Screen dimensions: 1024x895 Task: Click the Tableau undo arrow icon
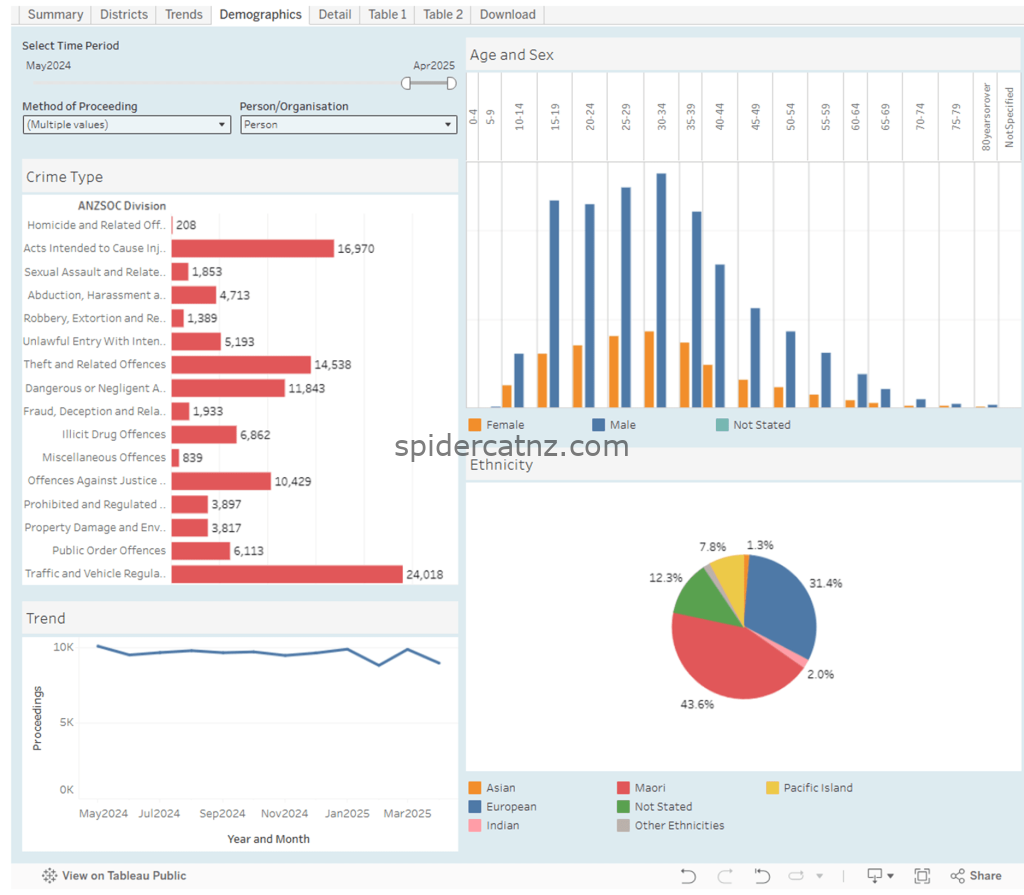pyautogui.click(x=688, y=875)
